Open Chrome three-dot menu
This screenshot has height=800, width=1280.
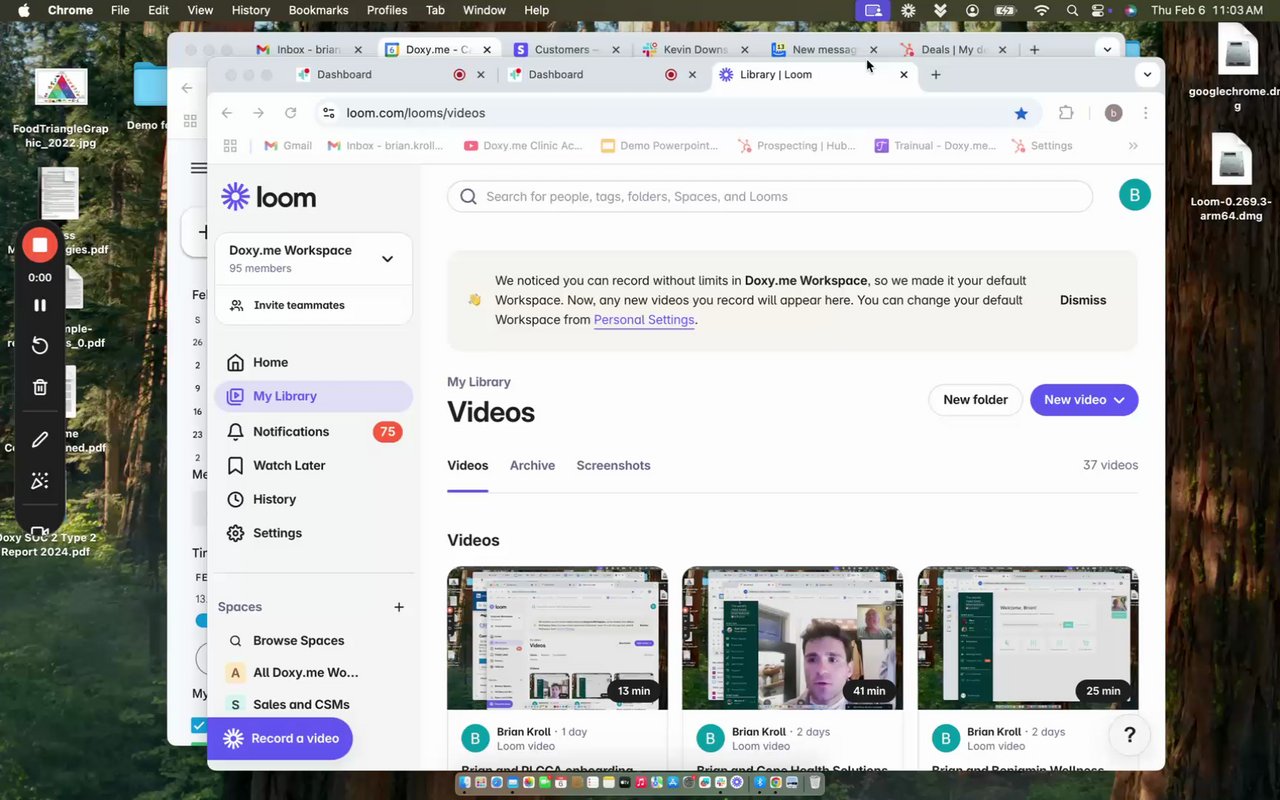coord(1146,113)
